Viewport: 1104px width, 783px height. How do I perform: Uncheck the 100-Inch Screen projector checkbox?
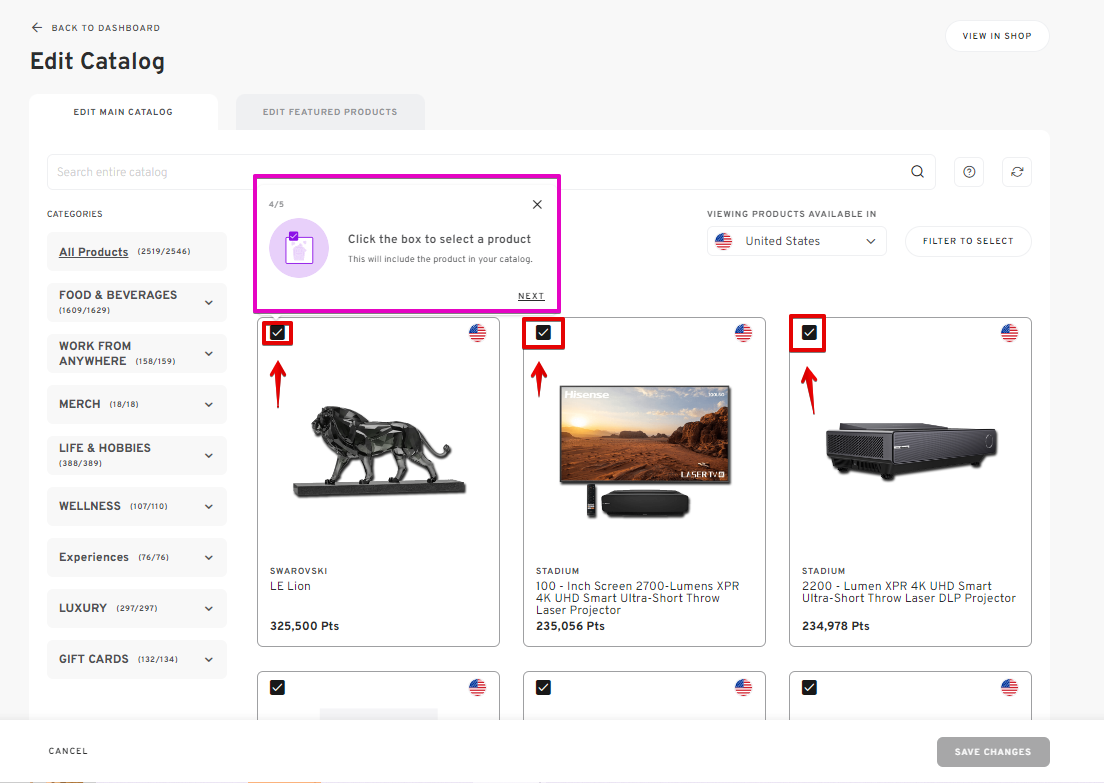[544, 332]
